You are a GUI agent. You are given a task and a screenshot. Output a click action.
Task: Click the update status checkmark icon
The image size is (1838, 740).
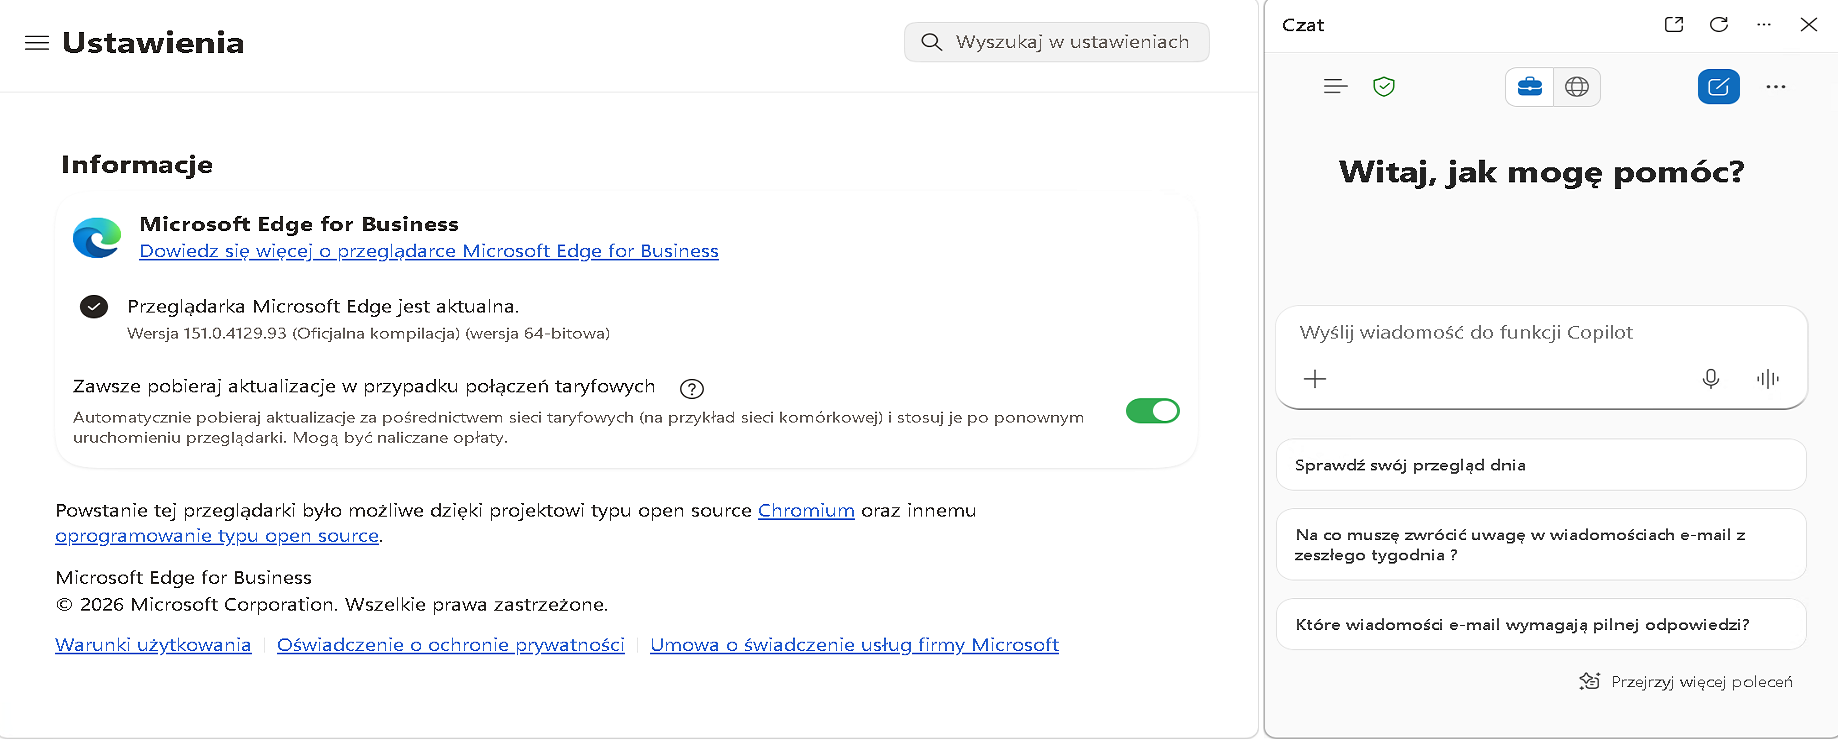(x=94, y=307)
